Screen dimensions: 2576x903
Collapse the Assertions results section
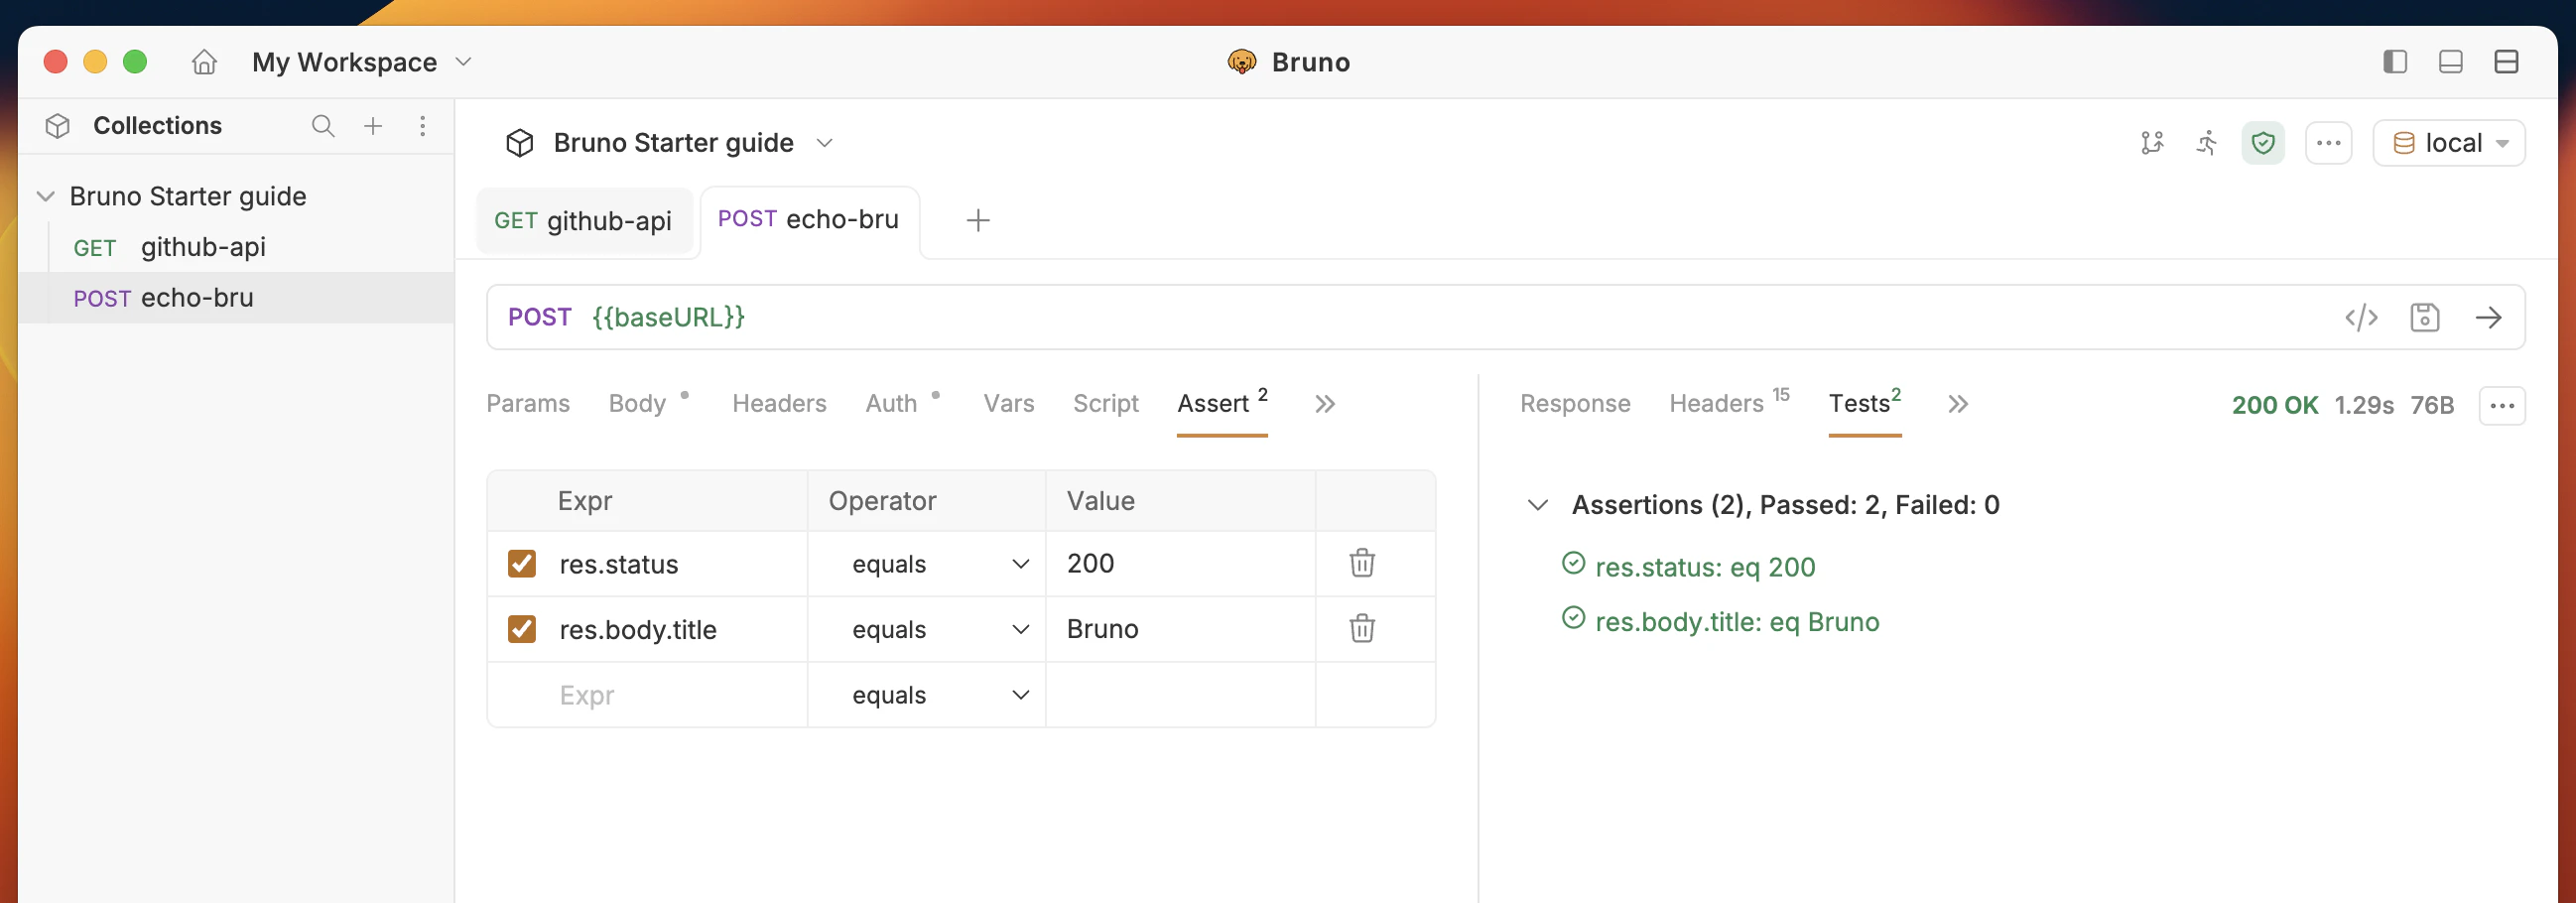click(x=1538, y=505)
